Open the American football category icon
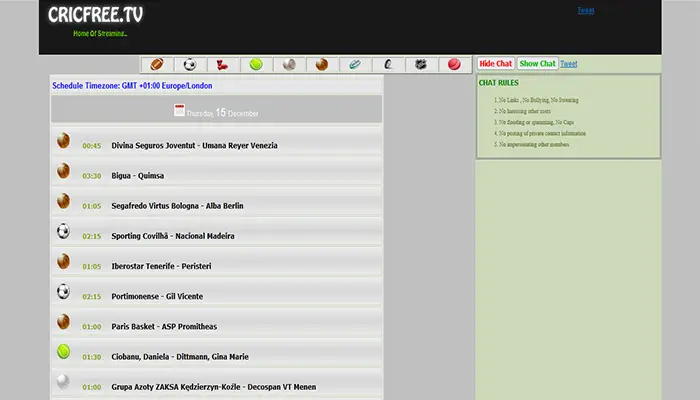Screen dimensions: 700x400 pos(157,64)
